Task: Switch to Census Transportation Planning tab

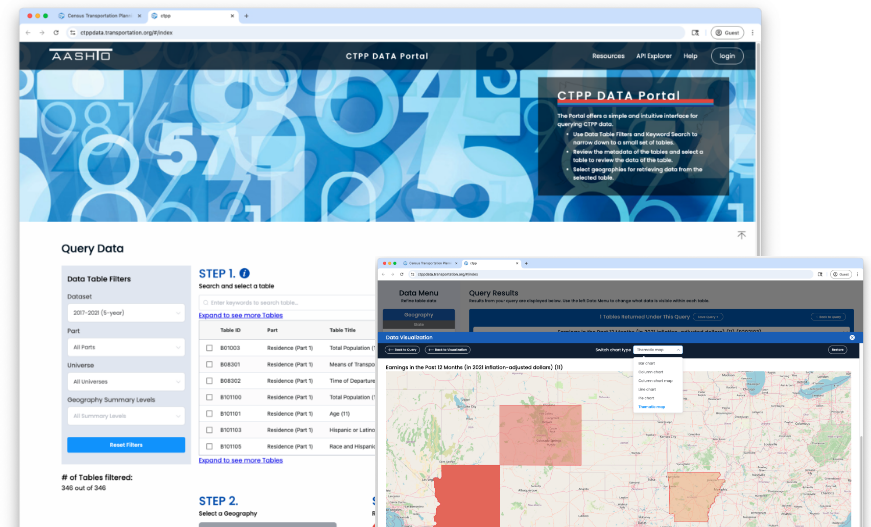Action: pyautogui.click(x=100, y=16)
